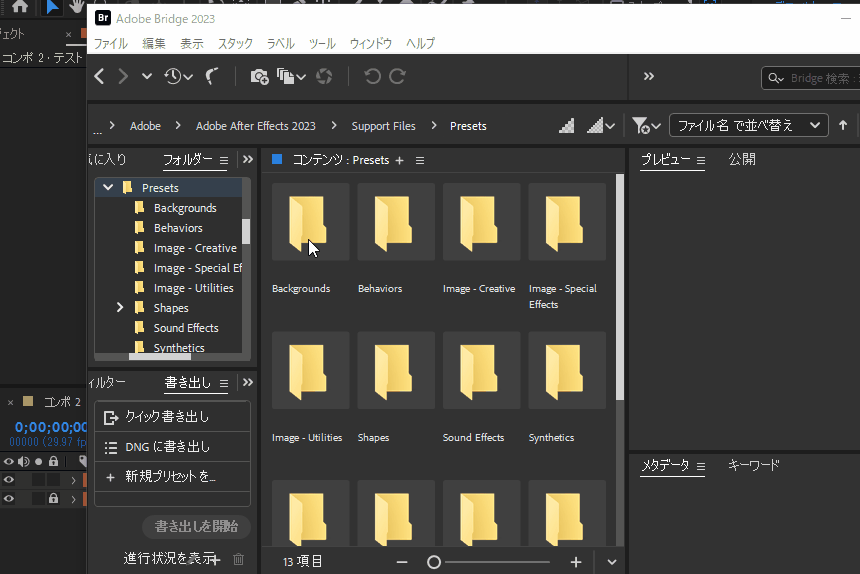Viewport: 860px width, 574px height.
Task: Click Adobe After Effects 2023 breadcrumb
Action: (256, 126)
